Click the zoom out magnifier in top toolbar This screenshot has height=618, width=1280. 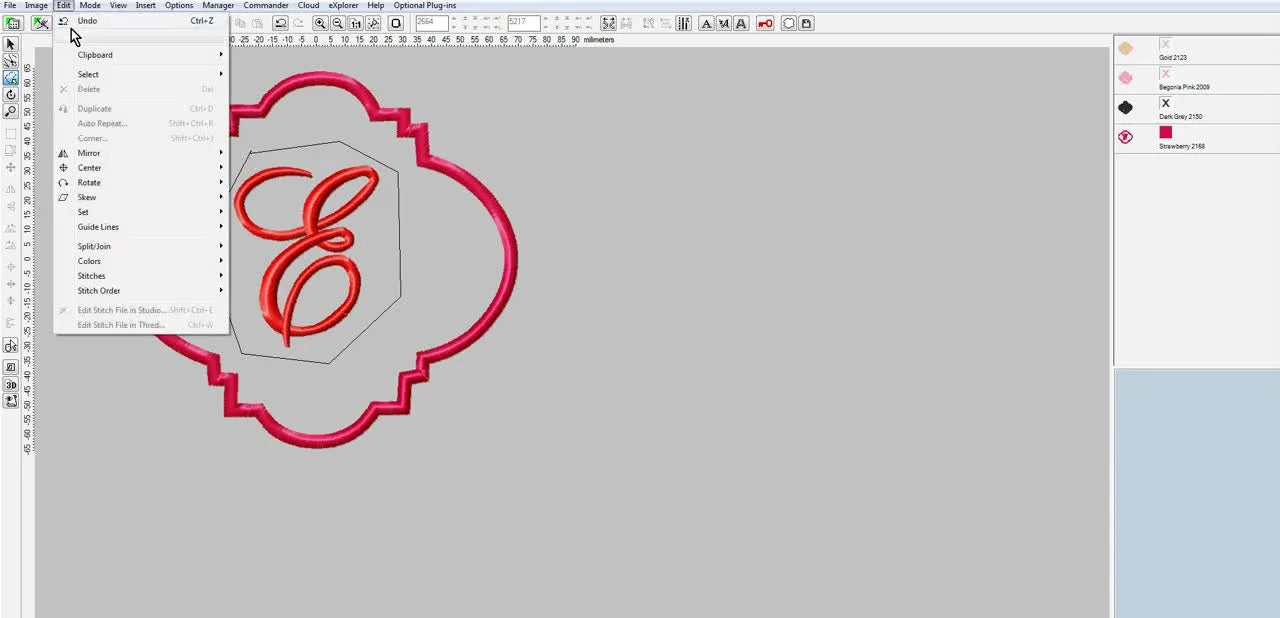click(338, 23)
